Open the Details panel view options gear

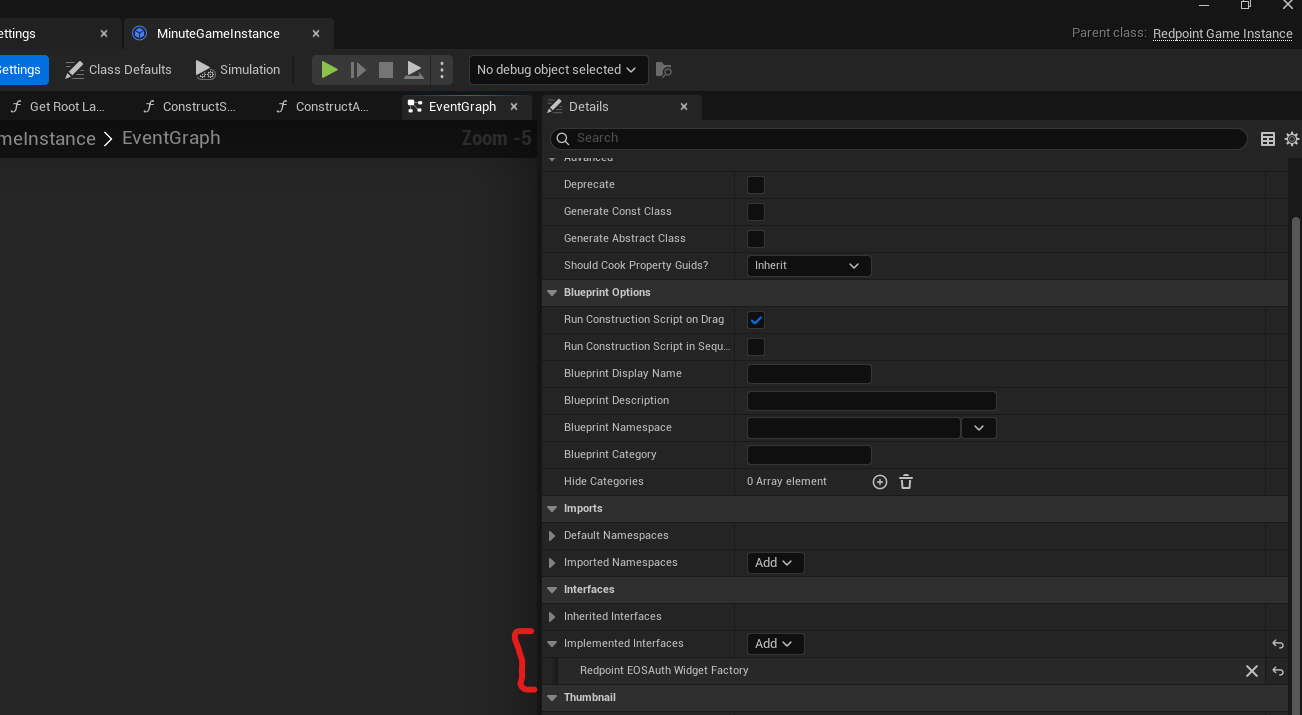pyautogui.click(x=1291, y=139)
